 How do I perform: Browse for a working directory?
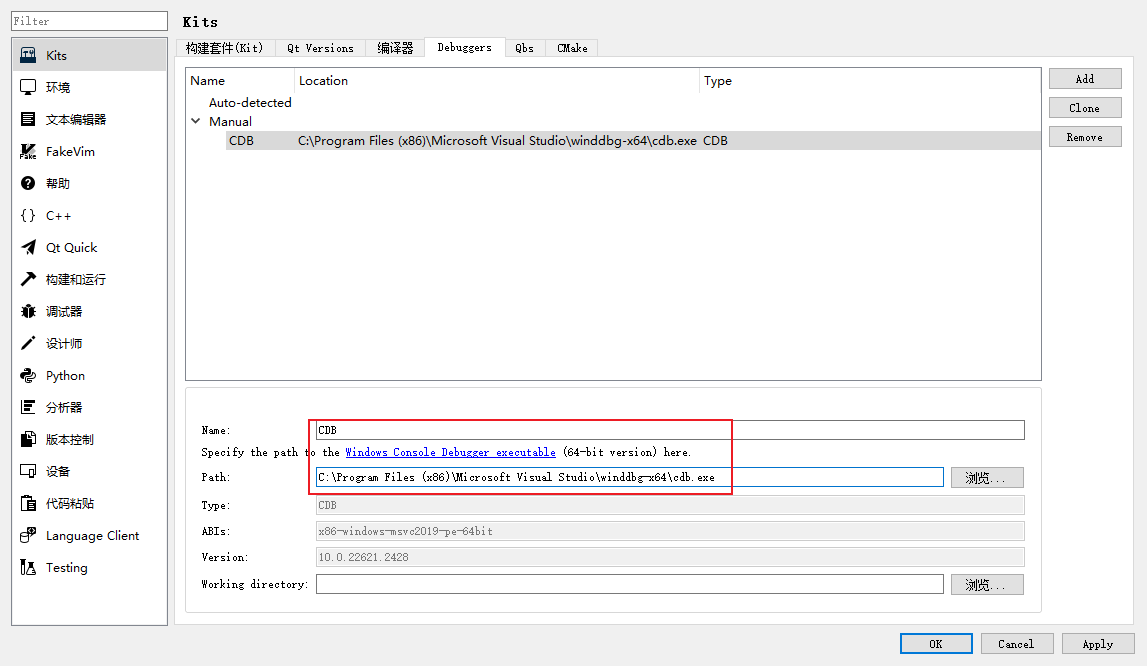click(x=987, y=584)
